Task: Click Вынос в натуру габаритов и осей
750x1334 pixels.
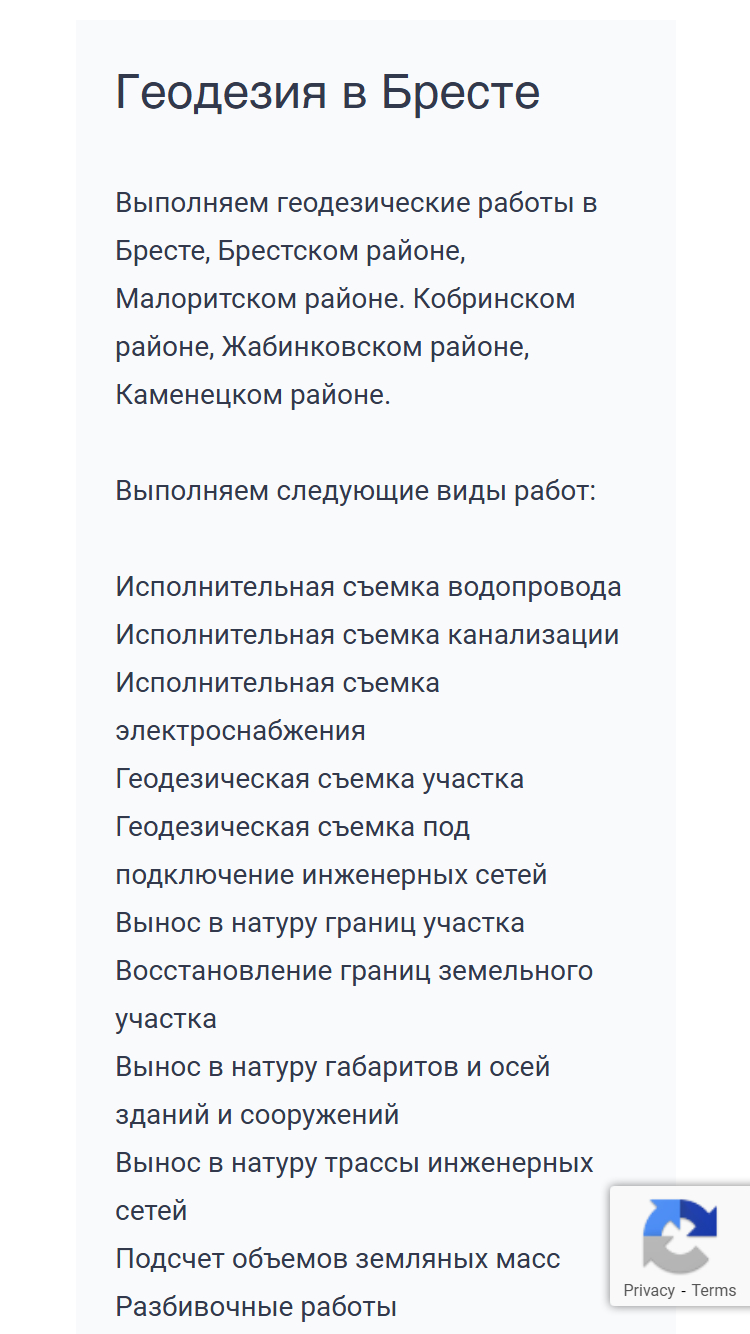Action: point(333,1067)
